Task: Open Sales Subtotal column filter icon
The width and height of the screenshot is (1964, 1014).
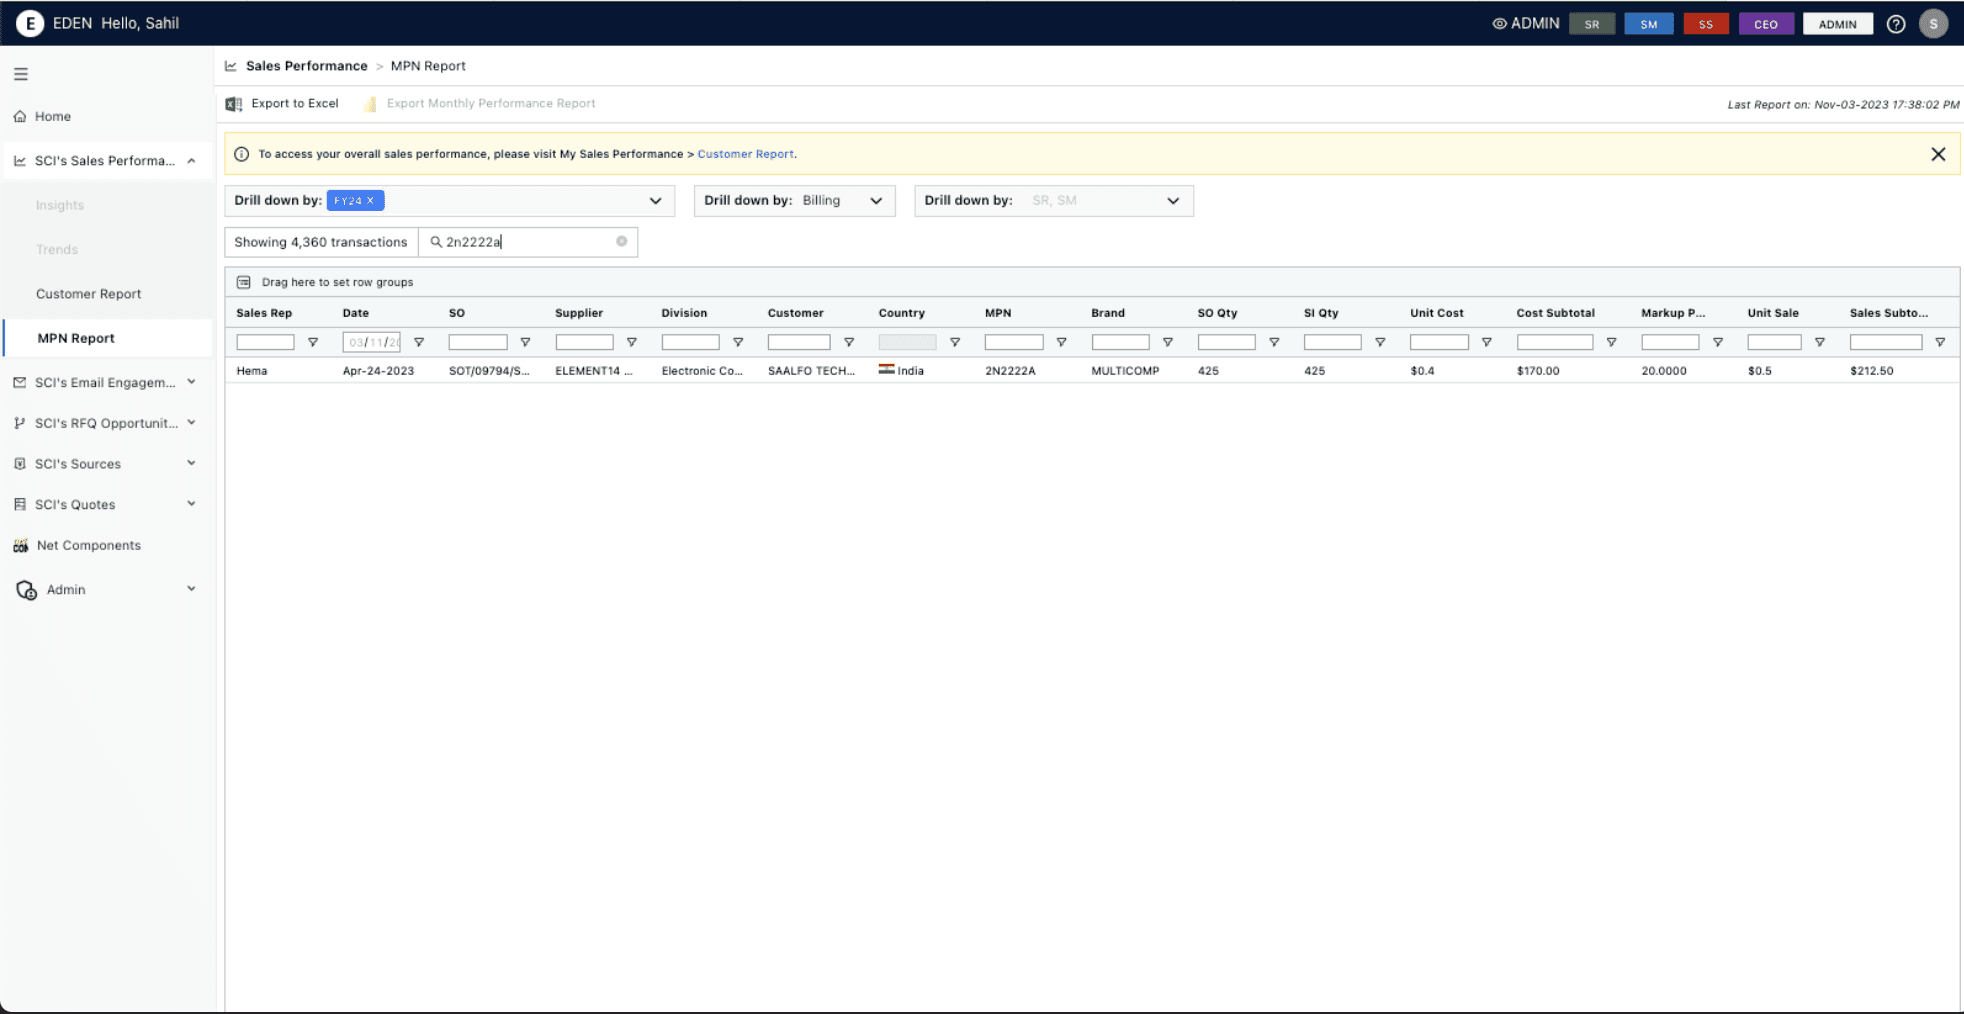Action: (x=1940, y=342)
